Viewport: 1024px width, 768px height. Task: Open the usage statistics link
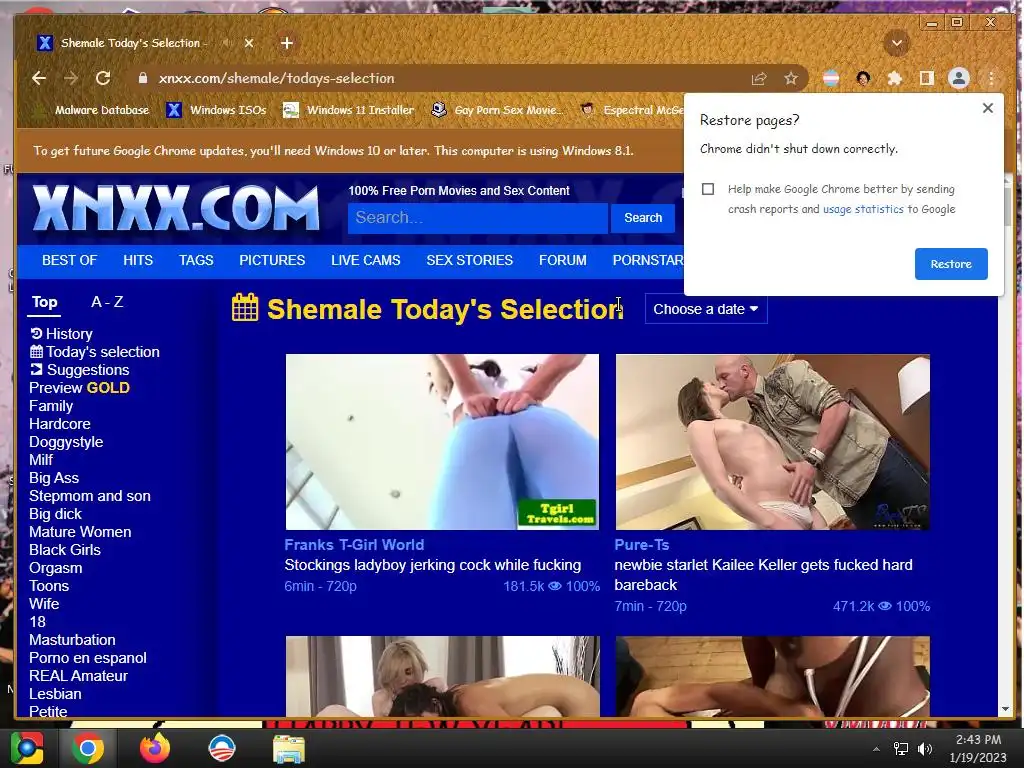pyautogui.click(x=863, y=209)
